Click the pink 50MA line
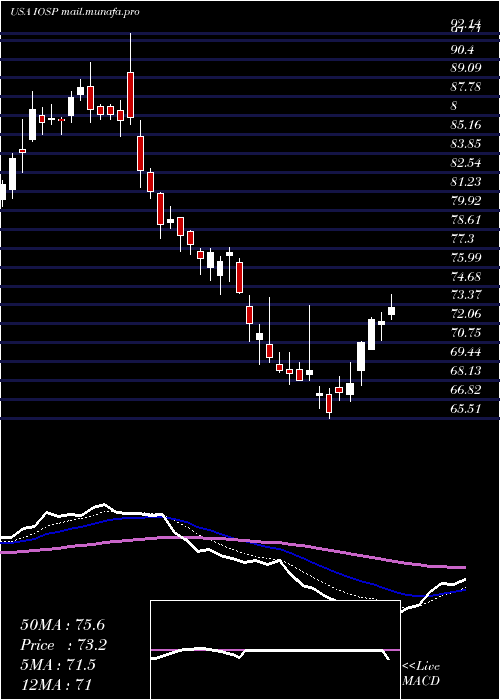 232,541
